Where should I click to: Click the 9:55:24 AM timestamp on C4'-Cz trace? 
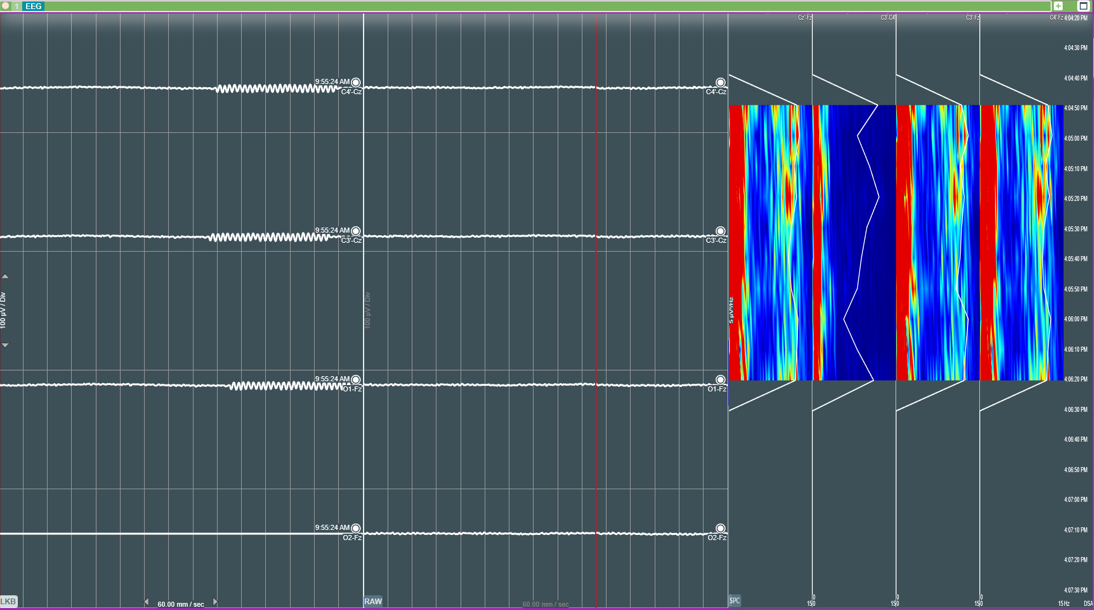(x=332, y=82)
